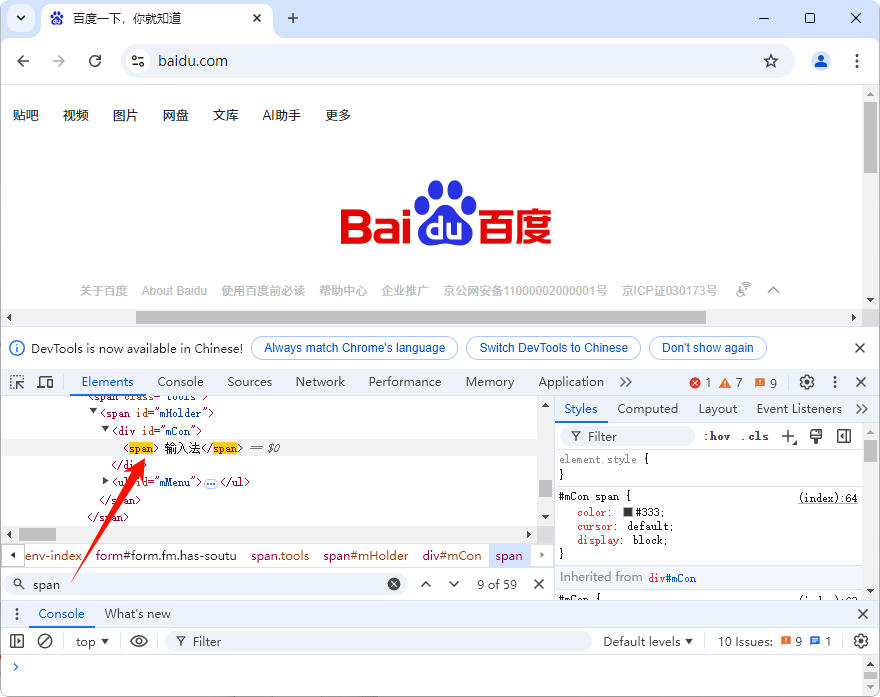The height and width of the screenshot is (697, 880).
Task: Go to previous search result
Action: tap(426, 584)
